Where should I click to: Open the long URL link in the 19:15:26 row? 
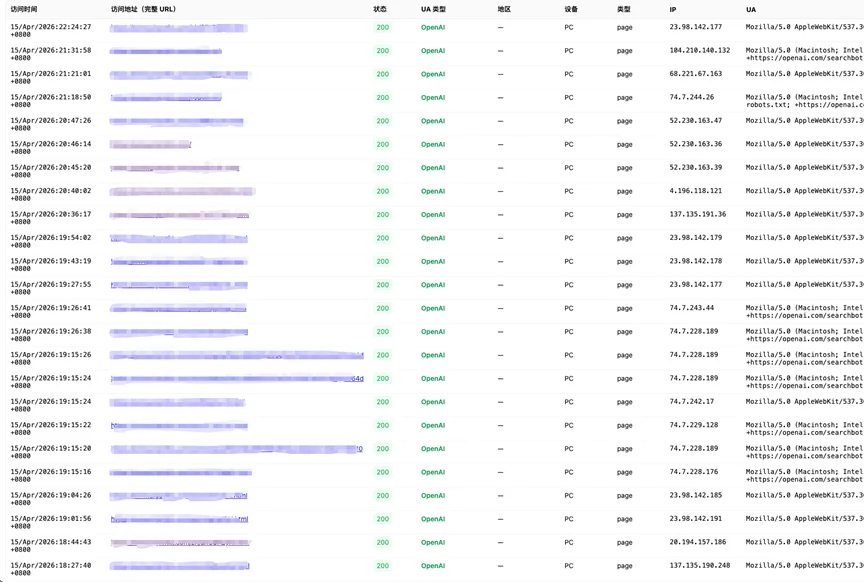[237, 355]
